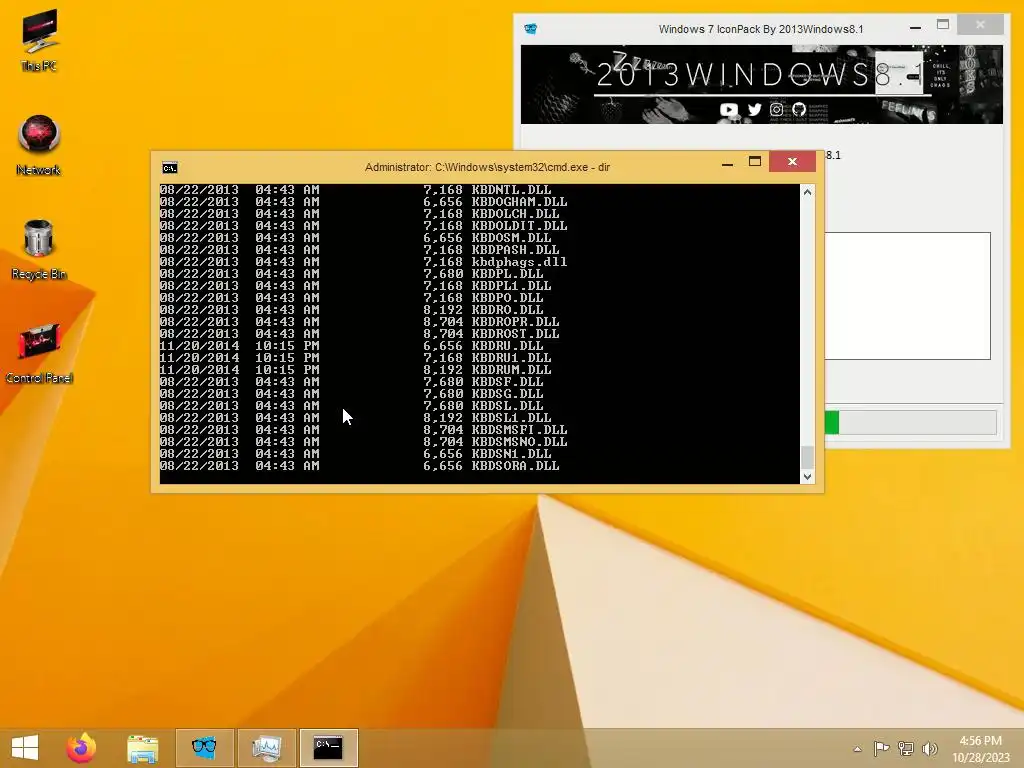The height and width of the screenshot is (768, 1024).
Task: Click the KBDRO.DLL entry
Action: [x=351, y=310]
